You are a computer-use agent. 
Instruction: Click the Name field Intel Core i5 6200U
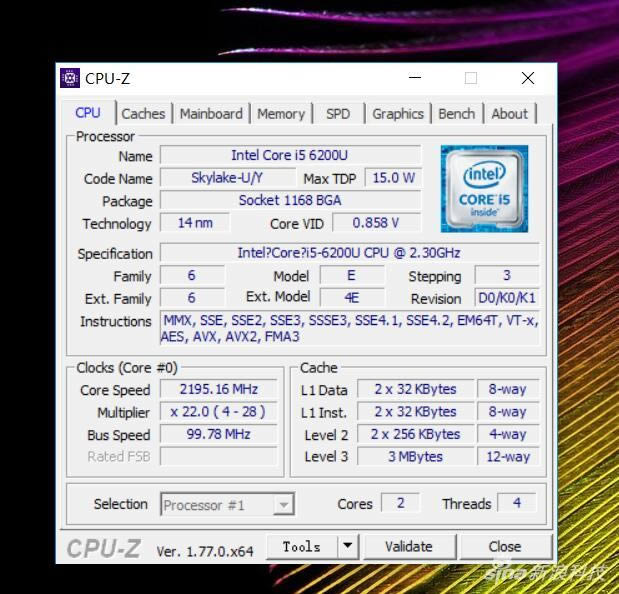(290, 155)
